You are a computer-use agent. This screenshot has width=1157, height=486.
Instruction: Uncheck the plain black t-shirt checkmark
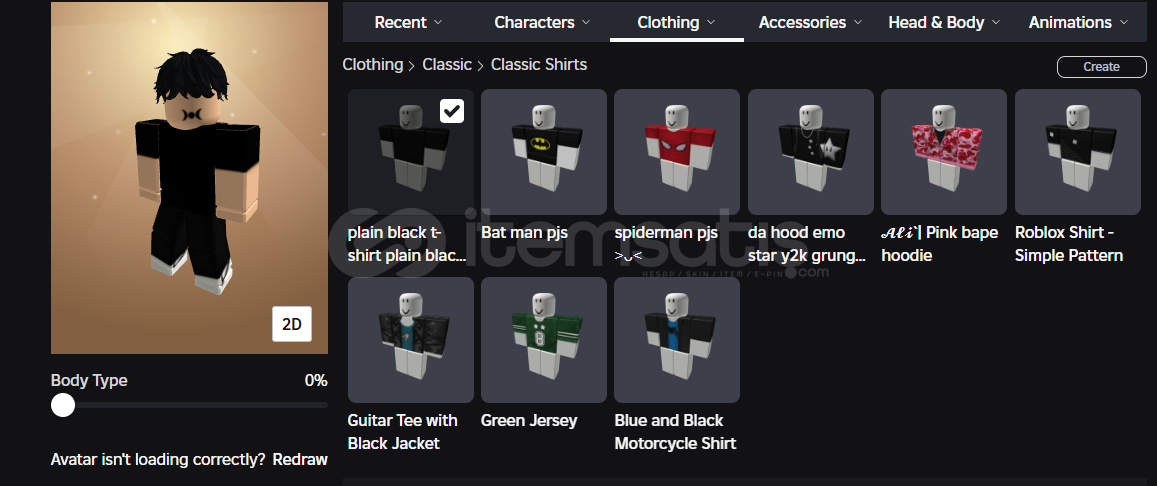coord(452,111)
